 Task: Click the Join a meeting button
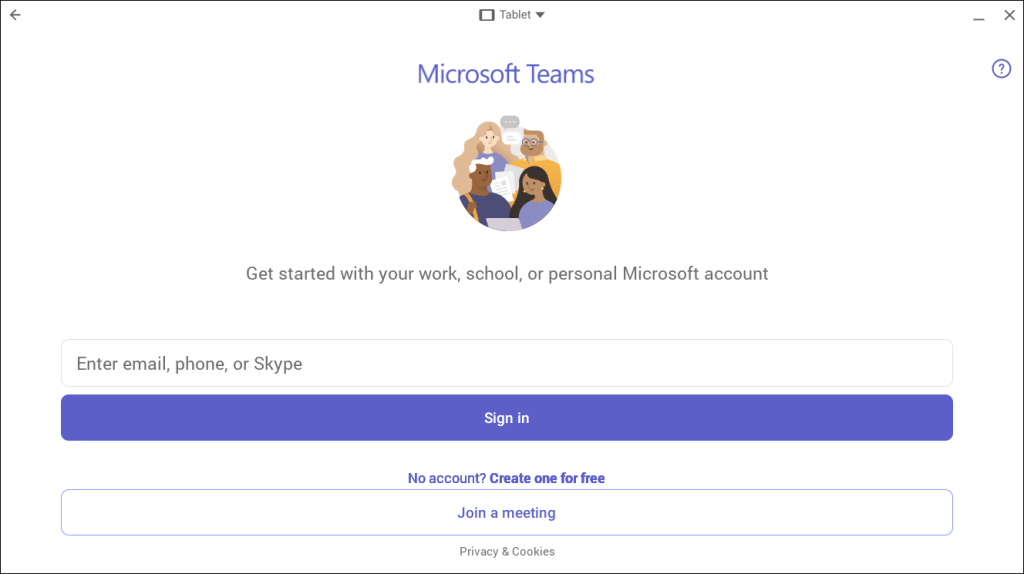tap(506, 513)
